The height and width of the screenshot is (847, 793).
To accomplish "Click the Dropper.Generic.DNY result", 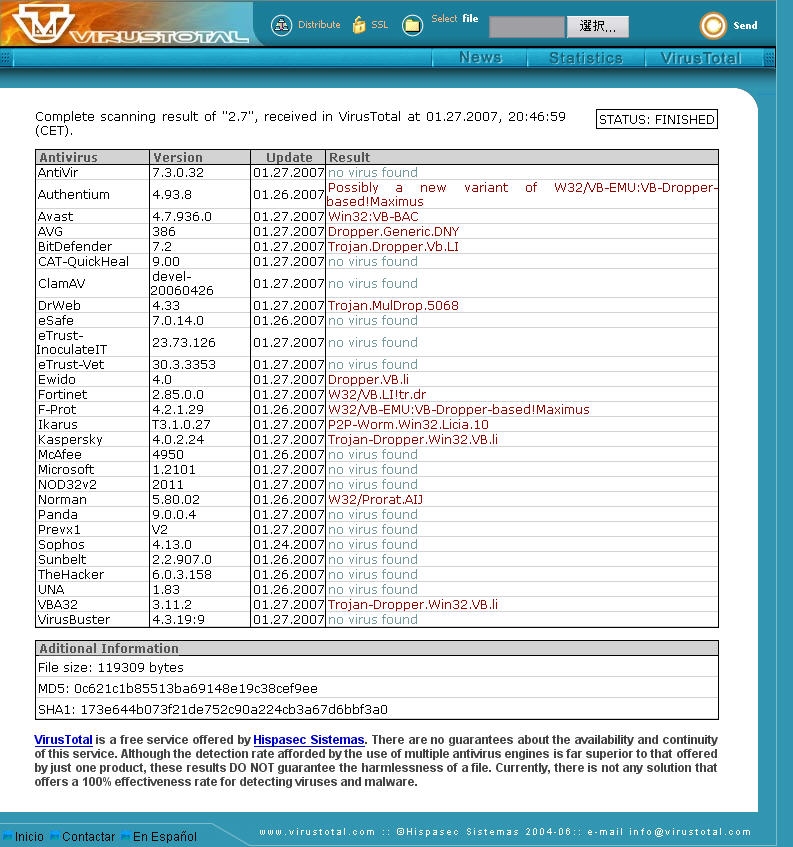I will coord(393,232).
